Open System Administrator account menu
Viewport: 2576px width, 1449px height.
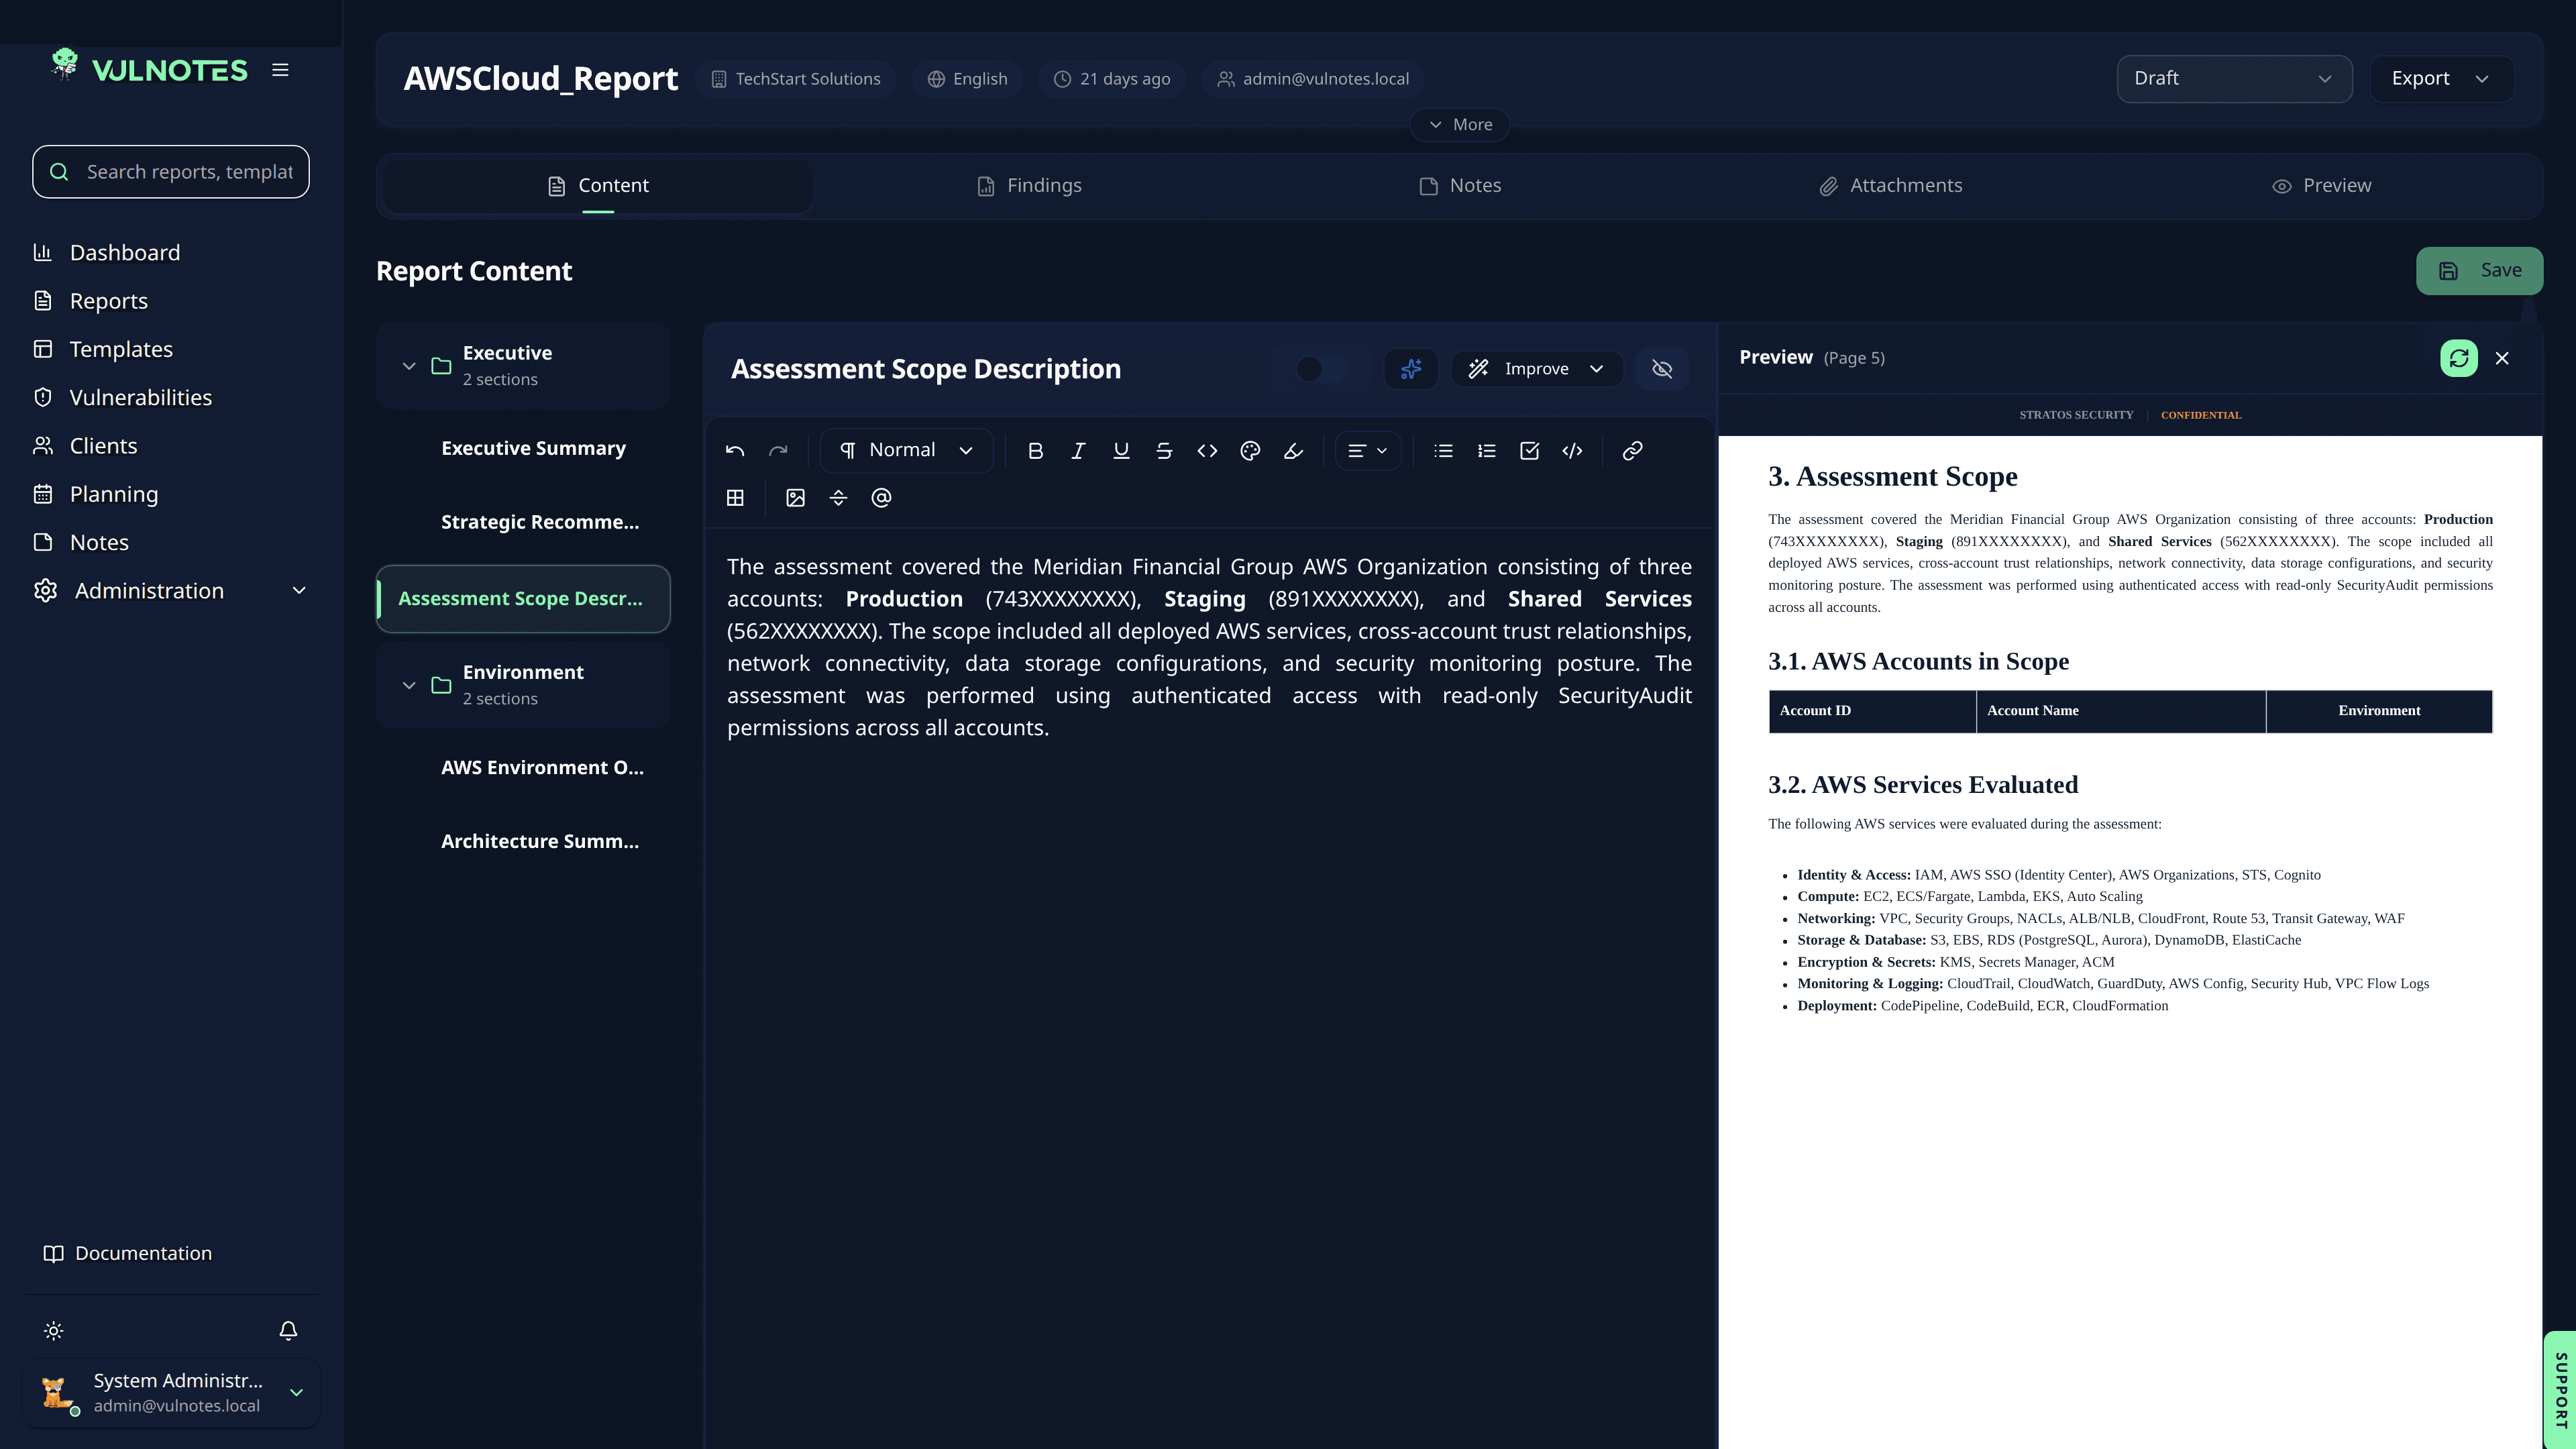171,1392
